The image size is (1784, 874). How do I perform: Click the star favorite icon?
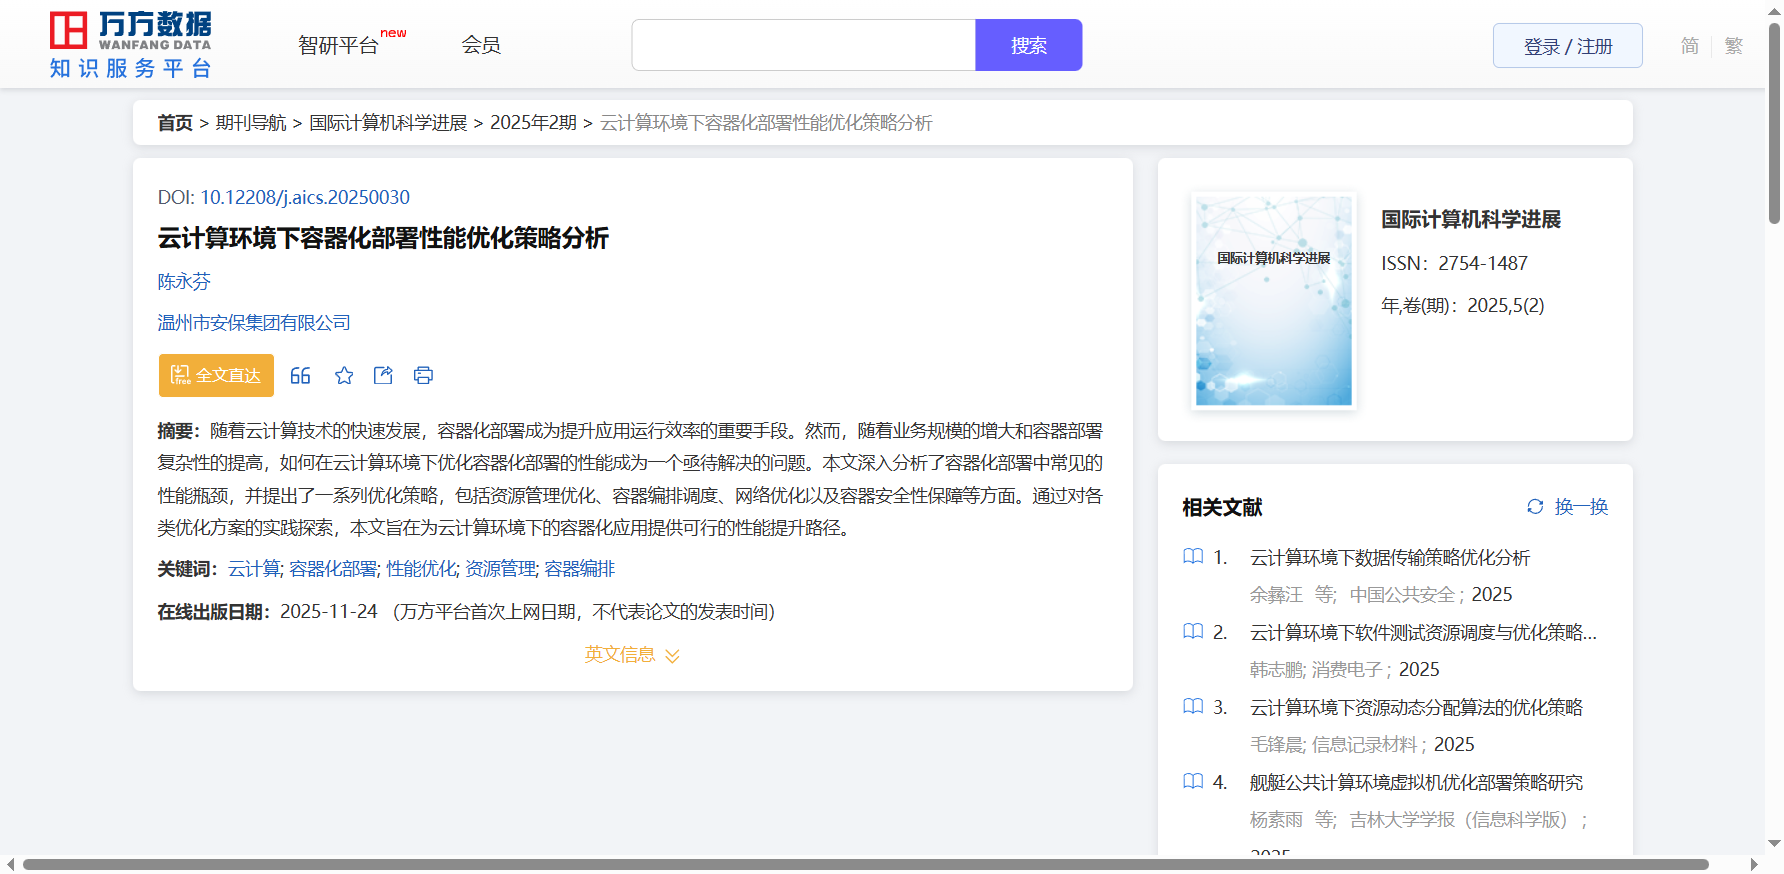pos(344,376)
